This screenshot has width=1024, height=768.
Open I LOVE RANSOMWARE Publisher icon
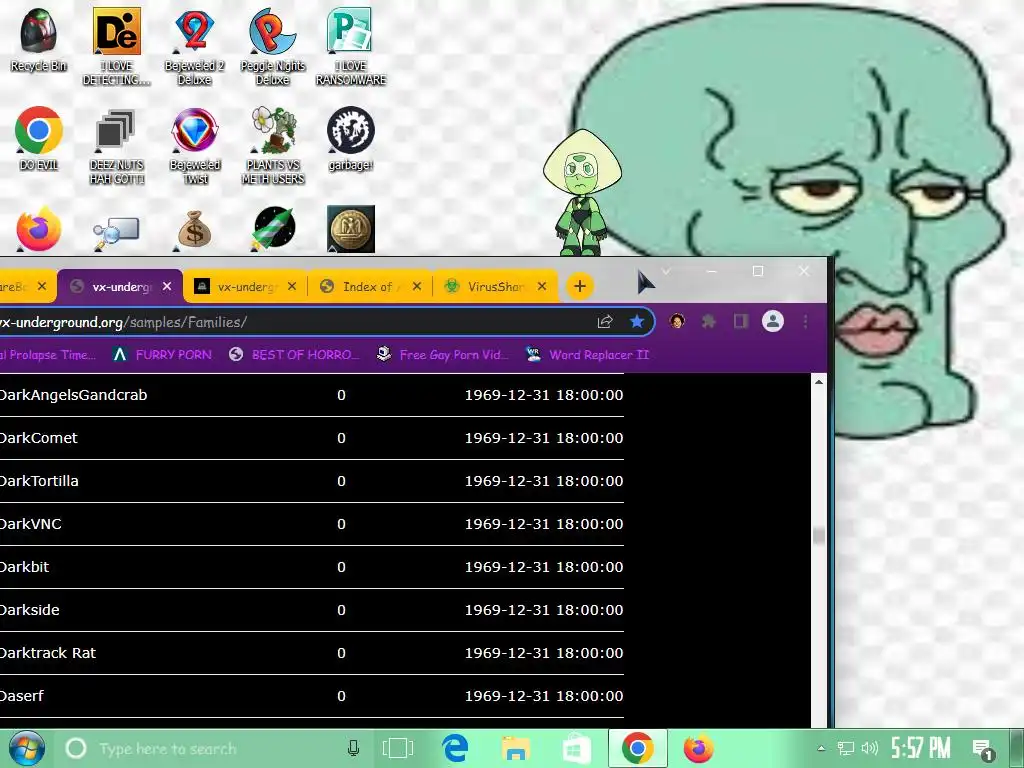351,46
